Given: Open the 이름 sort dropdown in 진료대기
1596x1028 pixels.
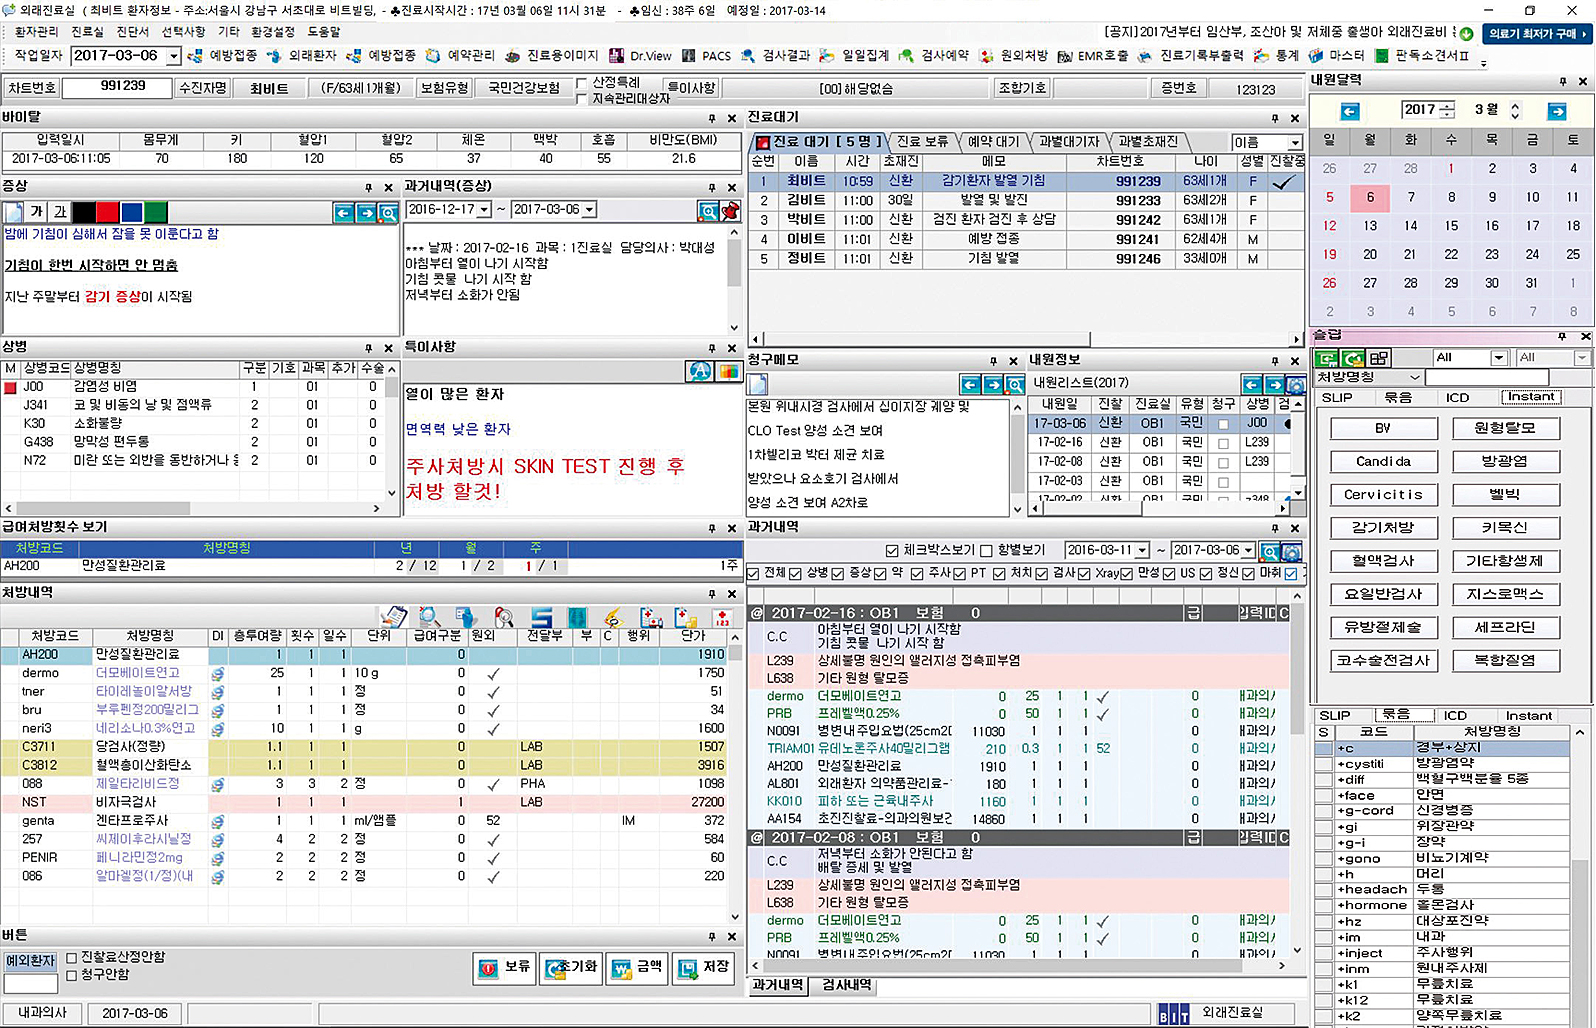Looking at the screenshot, I should (1295, 143).
